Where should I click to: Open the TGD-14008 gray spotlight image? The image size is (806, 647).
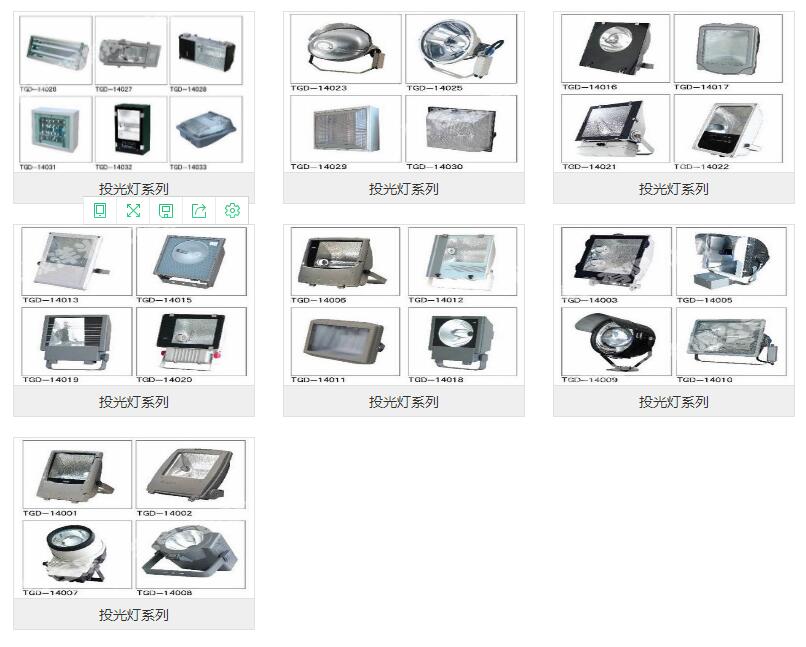pyautogui.click(x=191, y=554)
